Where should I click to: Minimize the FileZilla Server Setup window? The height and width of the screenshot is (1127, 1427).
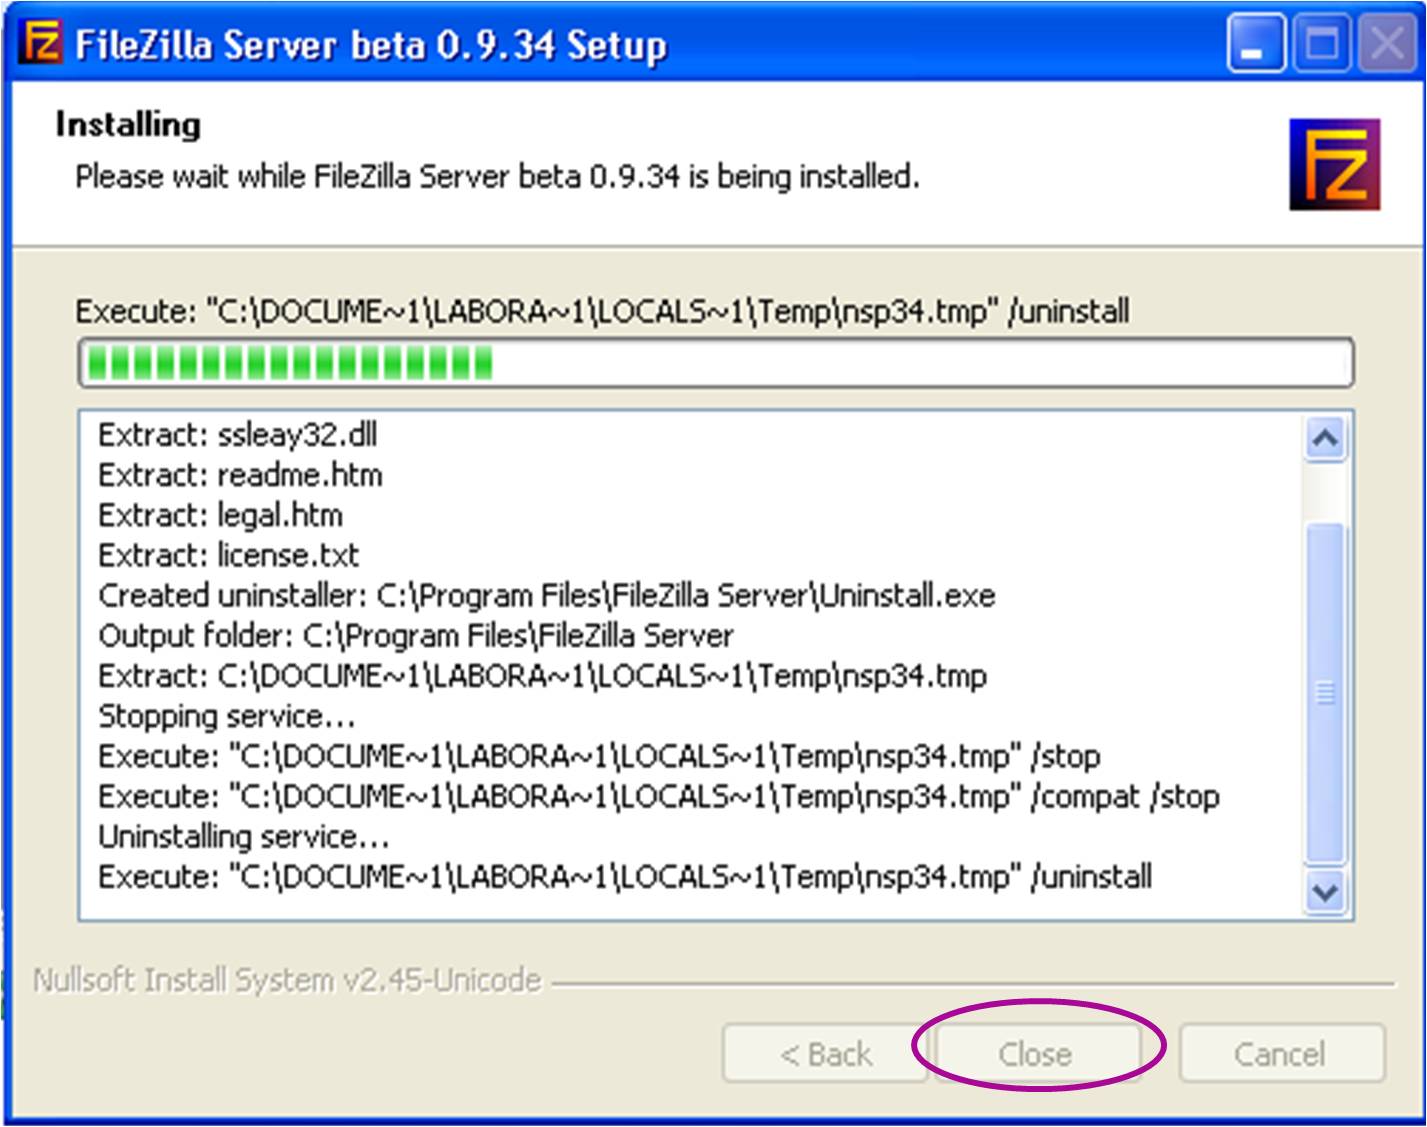(x=1256, y=44)
